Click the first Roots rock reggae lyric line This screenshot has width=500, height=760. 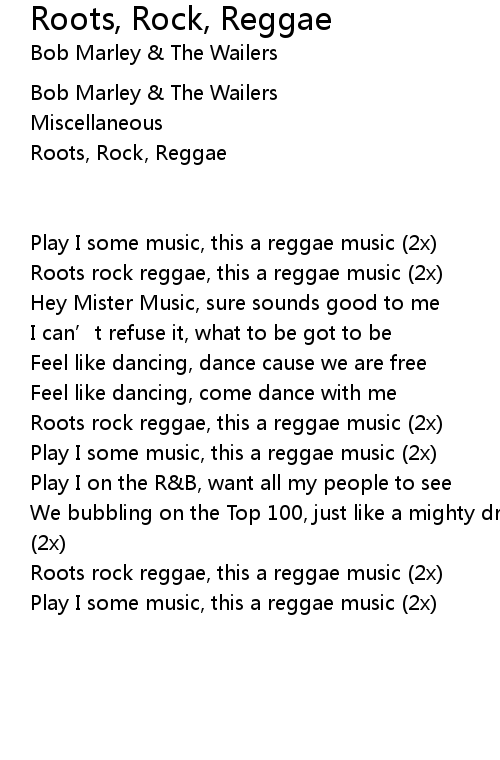point(236,273)
